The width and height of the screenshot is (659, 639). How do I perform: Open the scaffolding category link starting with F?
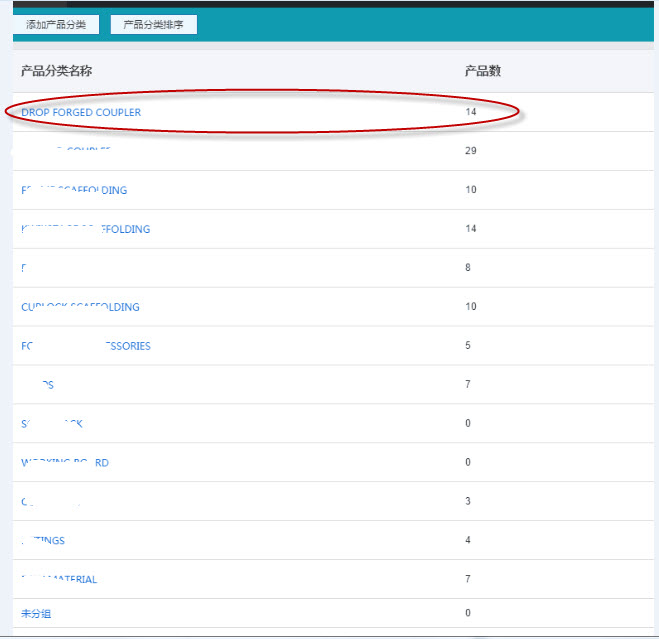[75, 190]
